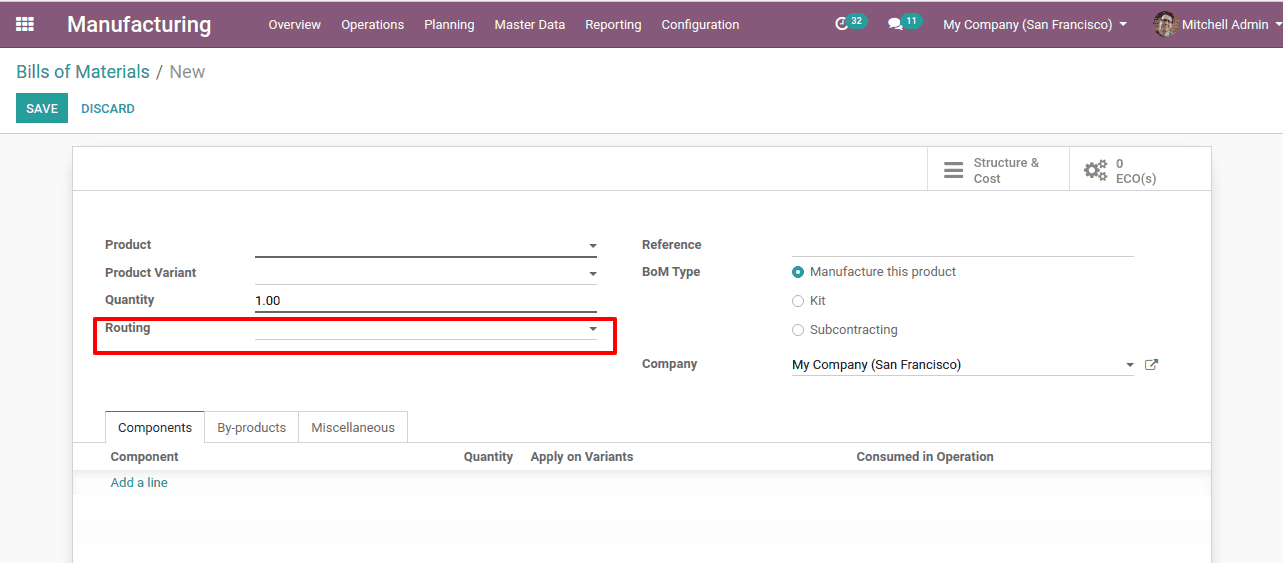Screen dimensions: 1283x563
Task: Open the Master Data menu
Action: tap(530, 24)
